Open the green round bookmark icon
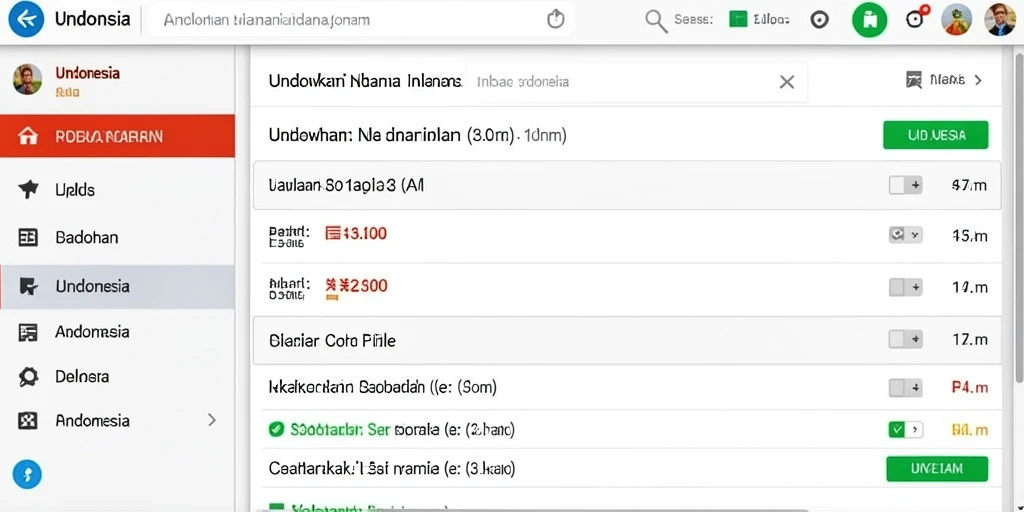Image resolution: width=1024 pixels, height=512 pixels. [869, 20]
